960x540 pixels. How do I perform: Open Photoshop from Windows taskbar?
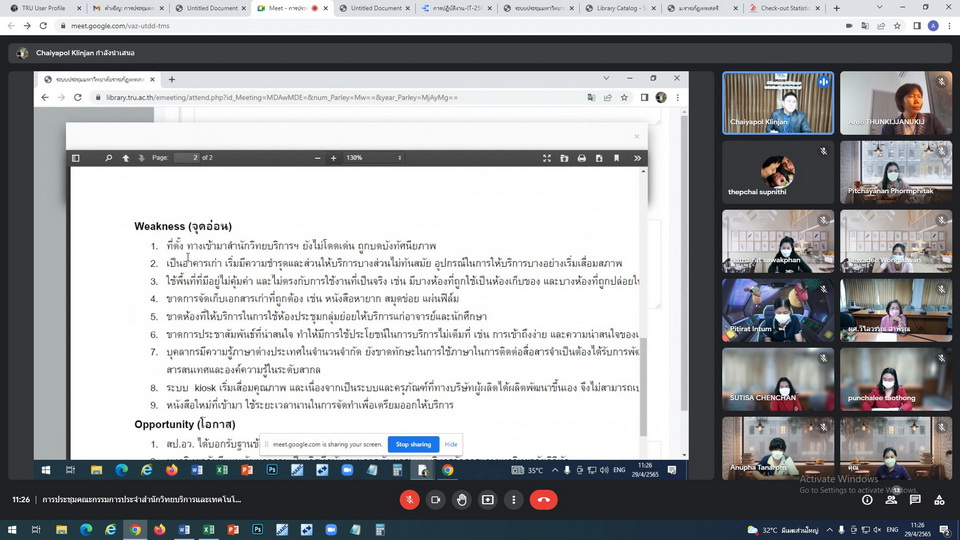pyautogui.click(x=258, y=530)
